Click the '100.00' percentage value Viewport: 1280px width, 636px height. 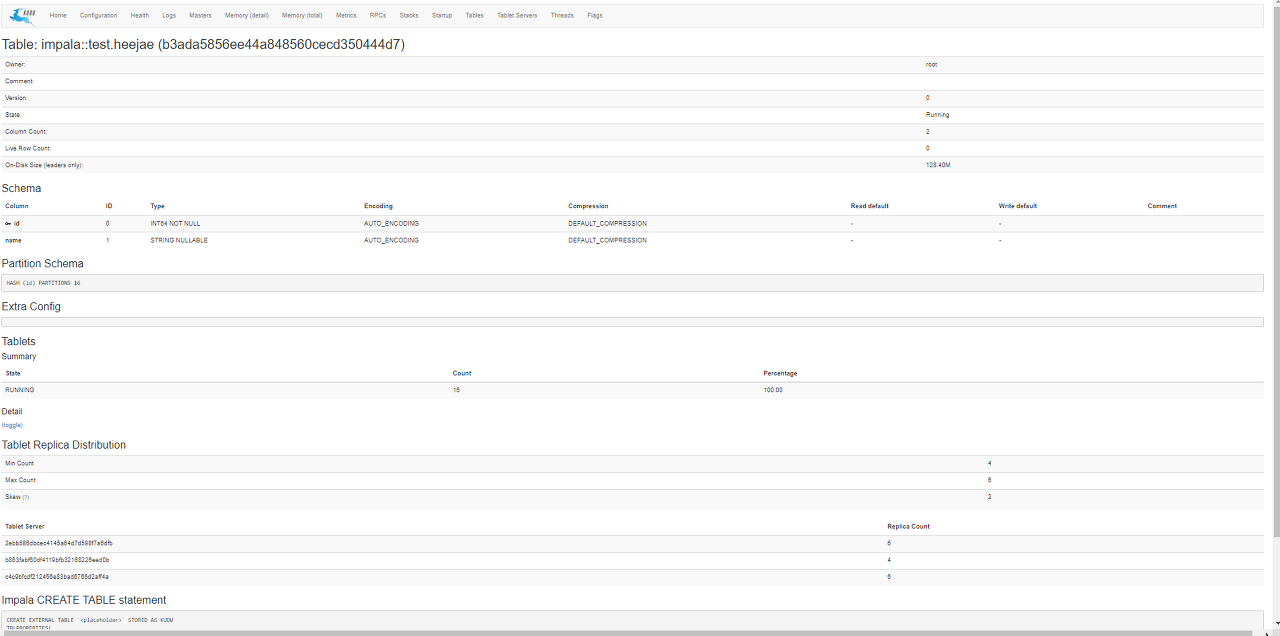pos(773,390)
